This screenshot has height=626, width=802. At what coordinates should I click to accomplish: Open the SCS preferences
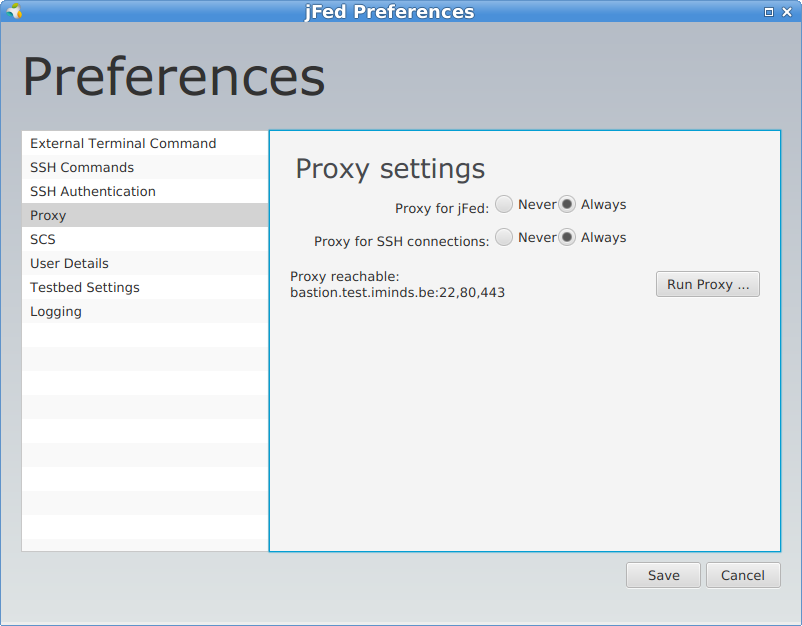point(145,239)
